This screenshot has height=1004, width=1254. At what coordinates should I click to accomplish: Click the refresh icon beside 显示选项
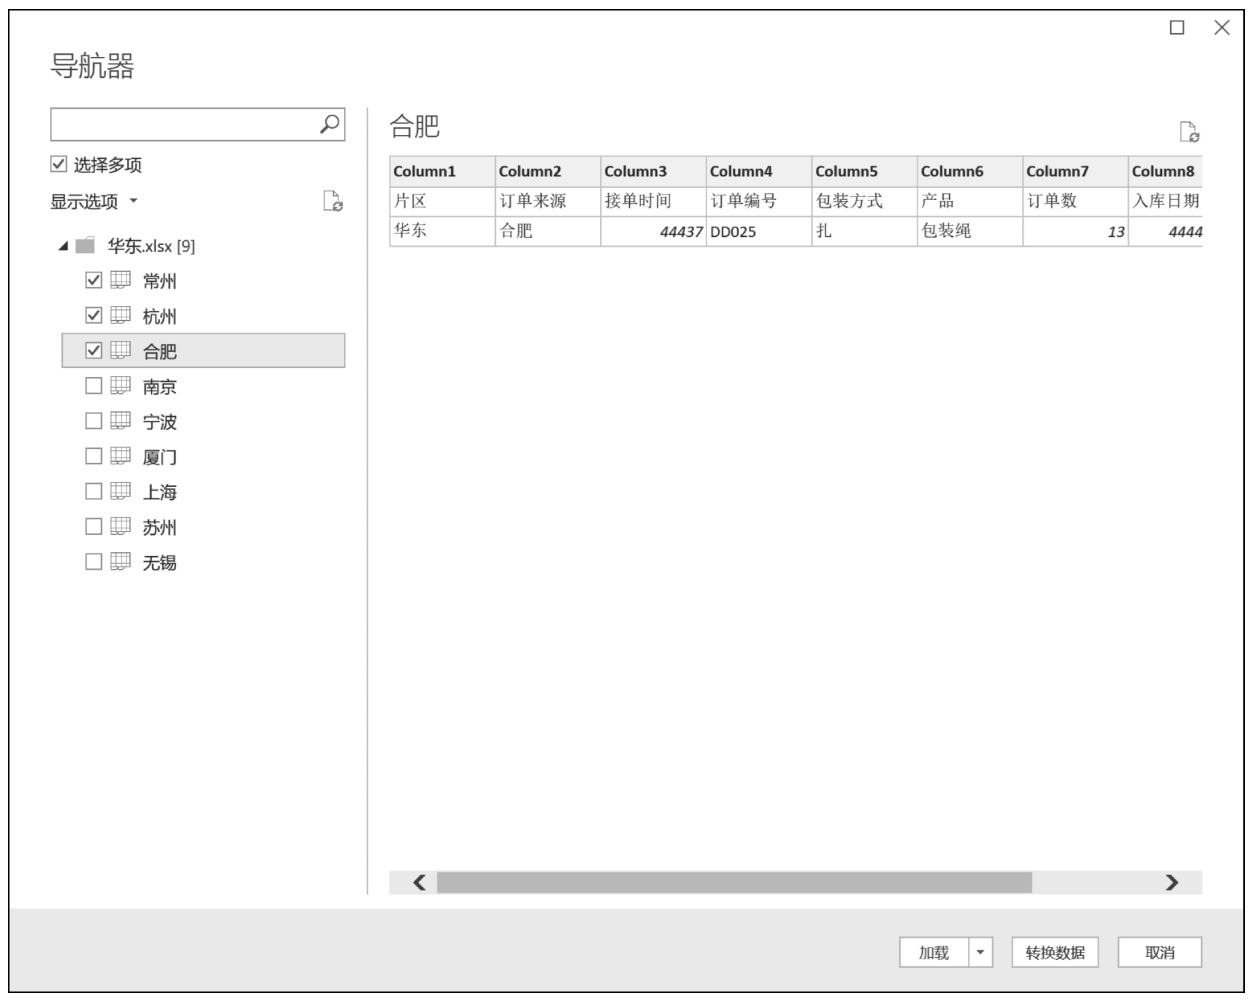tap(333, 202)
